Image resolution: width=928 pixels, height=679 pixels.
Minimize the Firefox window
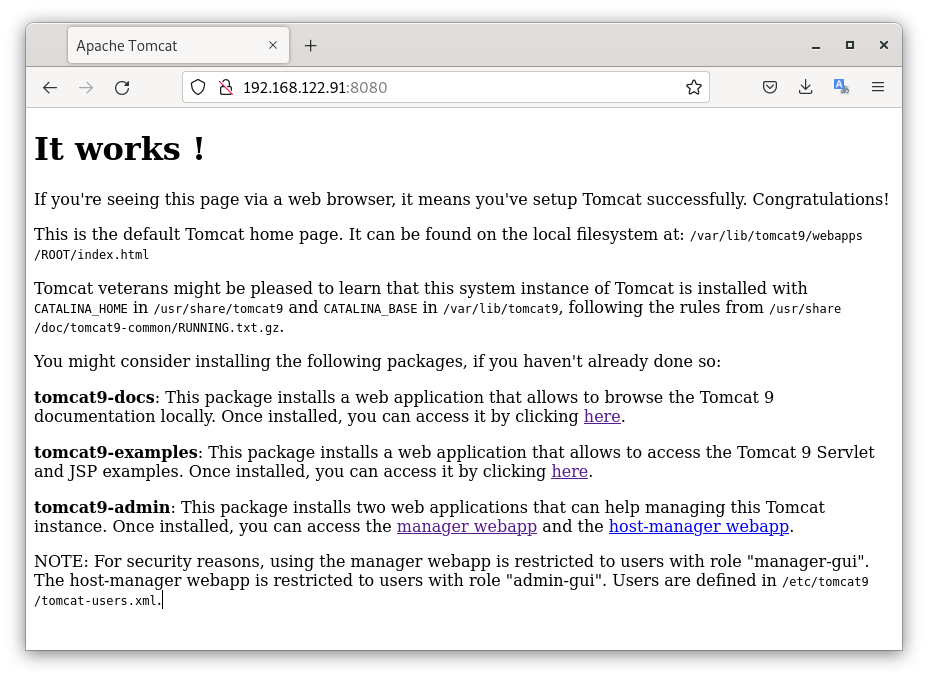817,46
